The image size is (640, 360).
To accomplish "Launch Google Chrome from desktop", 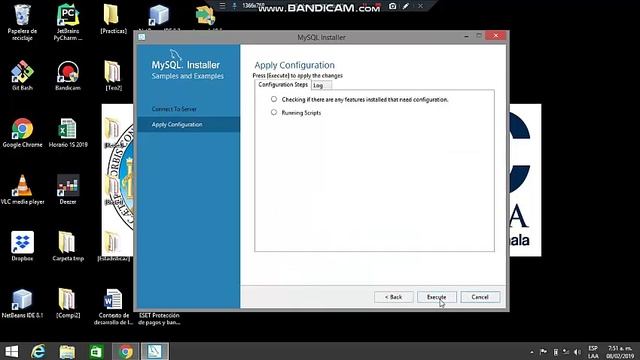I will coord(22,133).
